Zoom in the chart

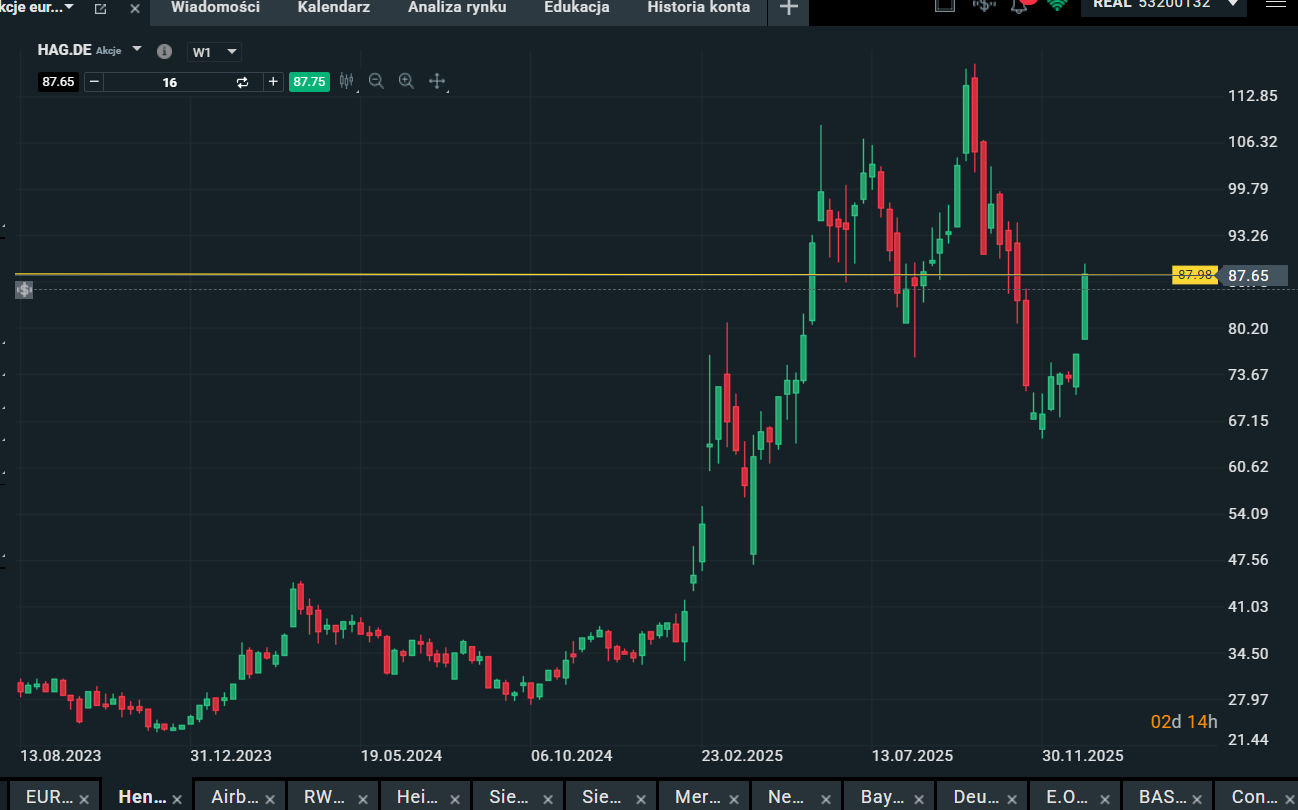pyautogui.click(x=406, y=82)
